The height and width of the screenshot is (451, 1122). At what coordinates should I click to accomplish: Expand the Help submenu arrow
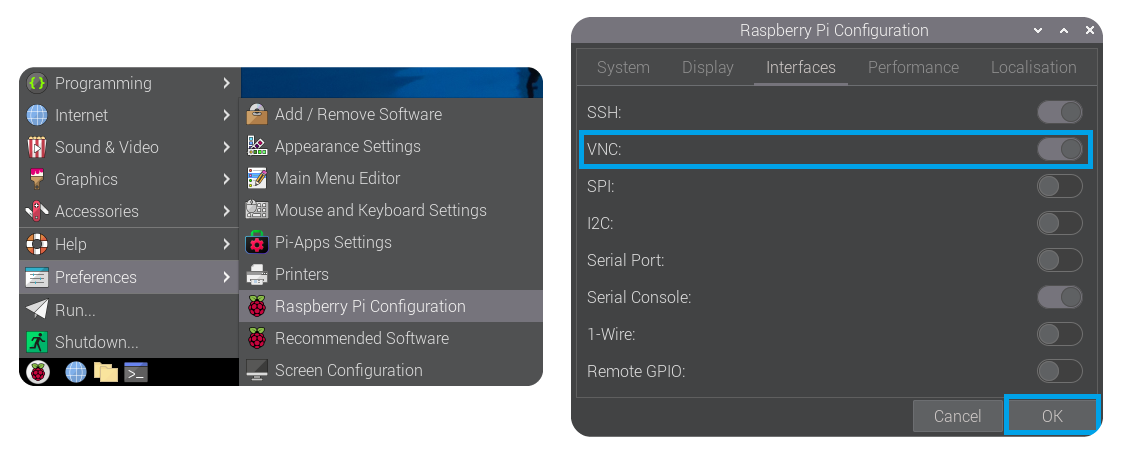click(226, 244)
